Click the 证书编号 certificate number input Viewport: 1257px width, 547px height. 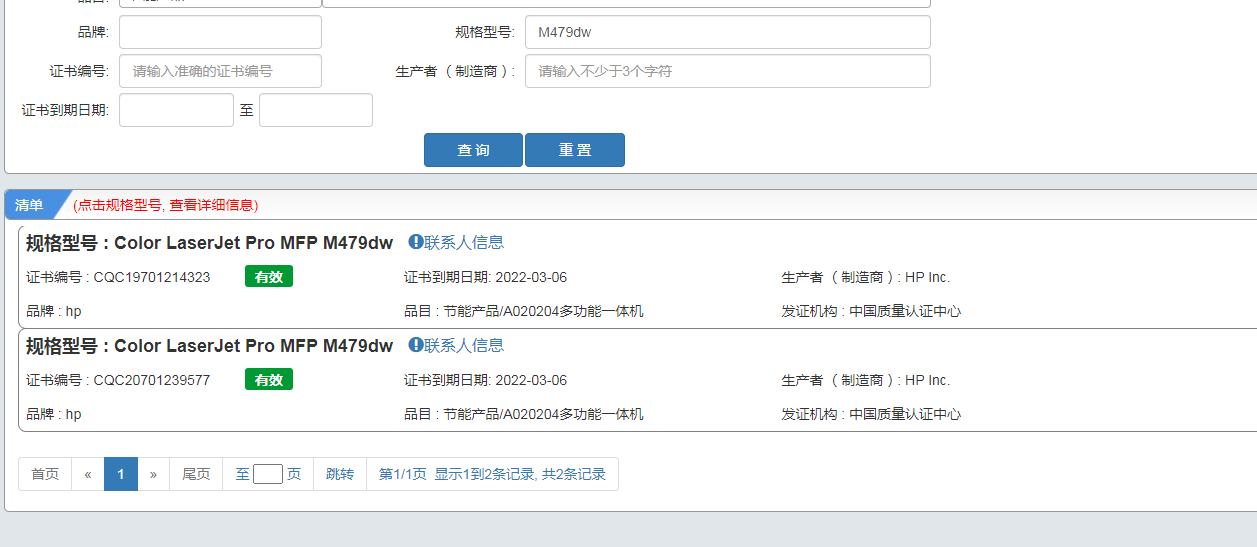(220, 71)
